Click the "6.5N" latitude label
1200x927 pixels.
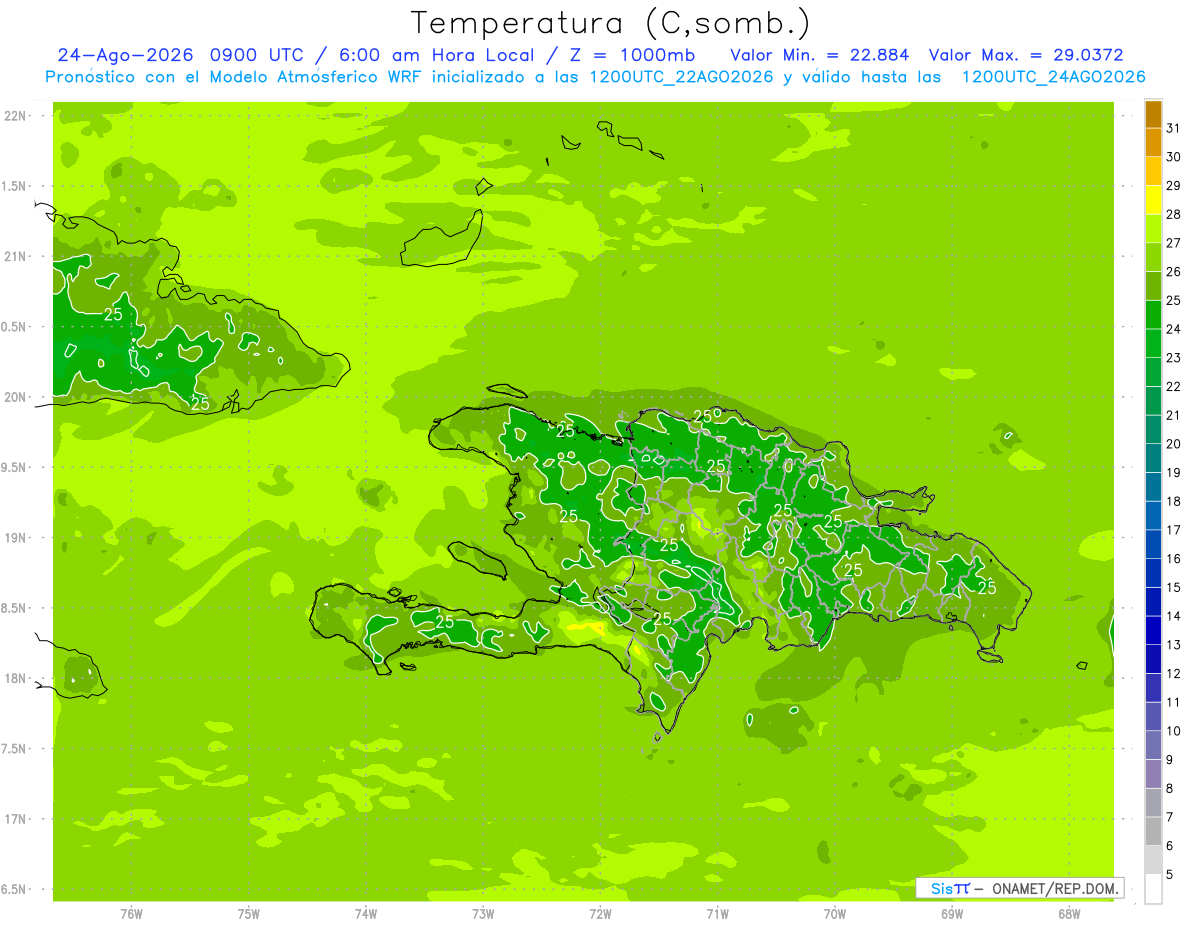(x=15, y=889)
